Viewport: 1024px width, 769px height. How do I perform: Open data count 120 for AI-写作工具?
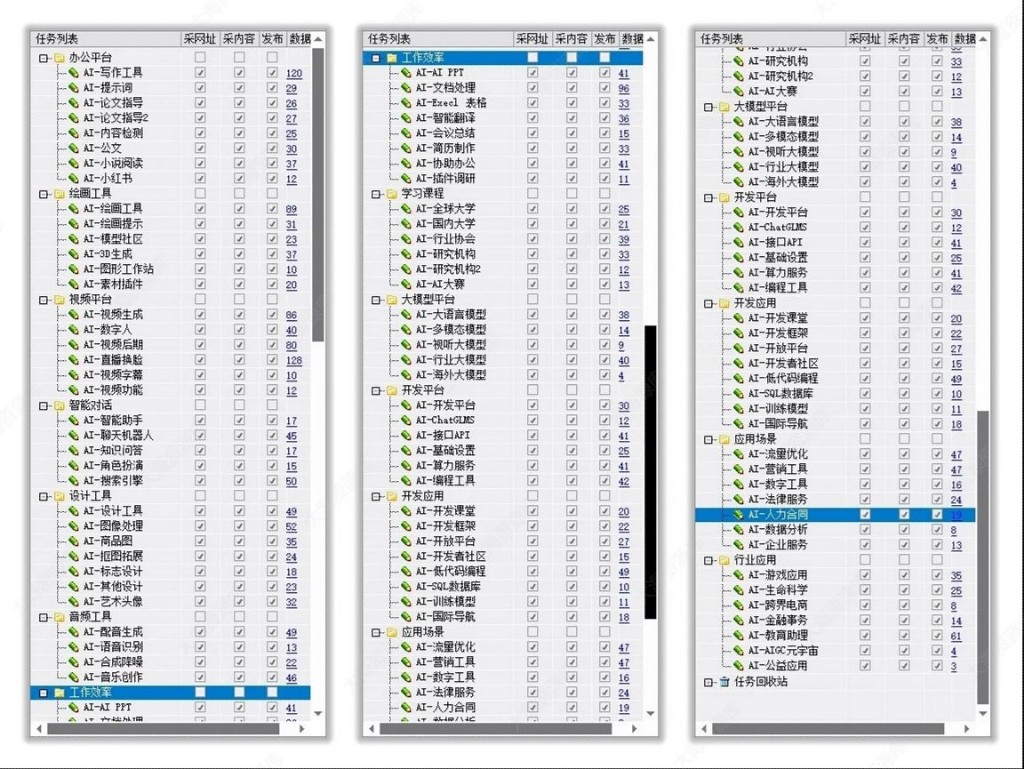point(294,73)
